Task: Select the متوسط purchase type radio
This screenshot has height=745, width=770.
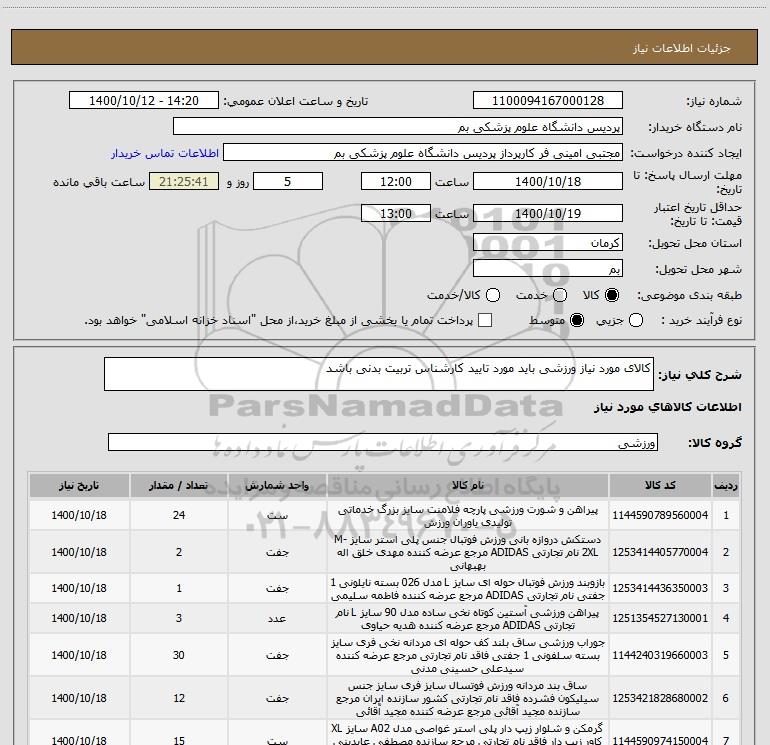Action: coord(577,321)
